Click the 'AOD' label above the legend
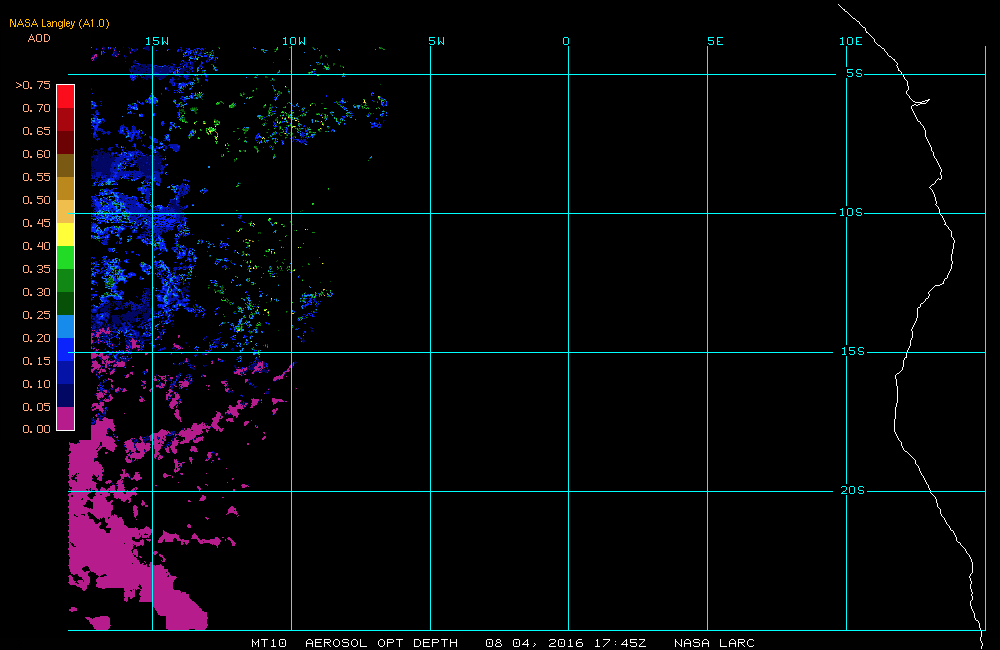The width and height of the screenshot is (1000, 650). coord(39,38)
